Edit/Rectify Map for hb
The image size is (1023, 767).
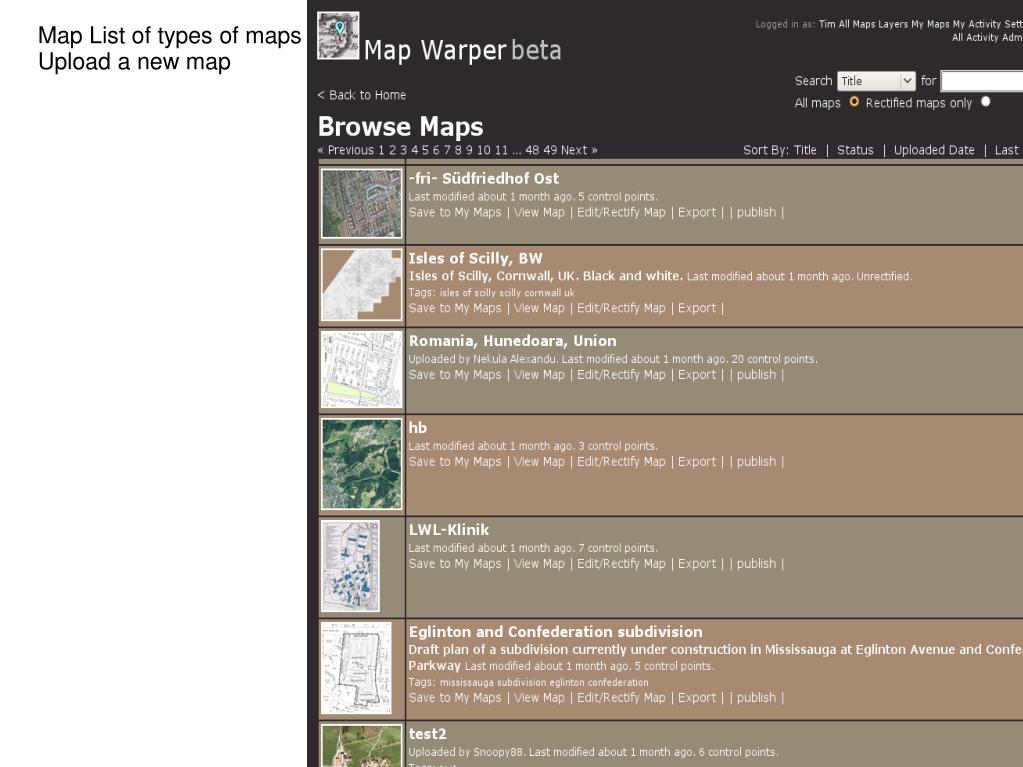click(621, 462)
